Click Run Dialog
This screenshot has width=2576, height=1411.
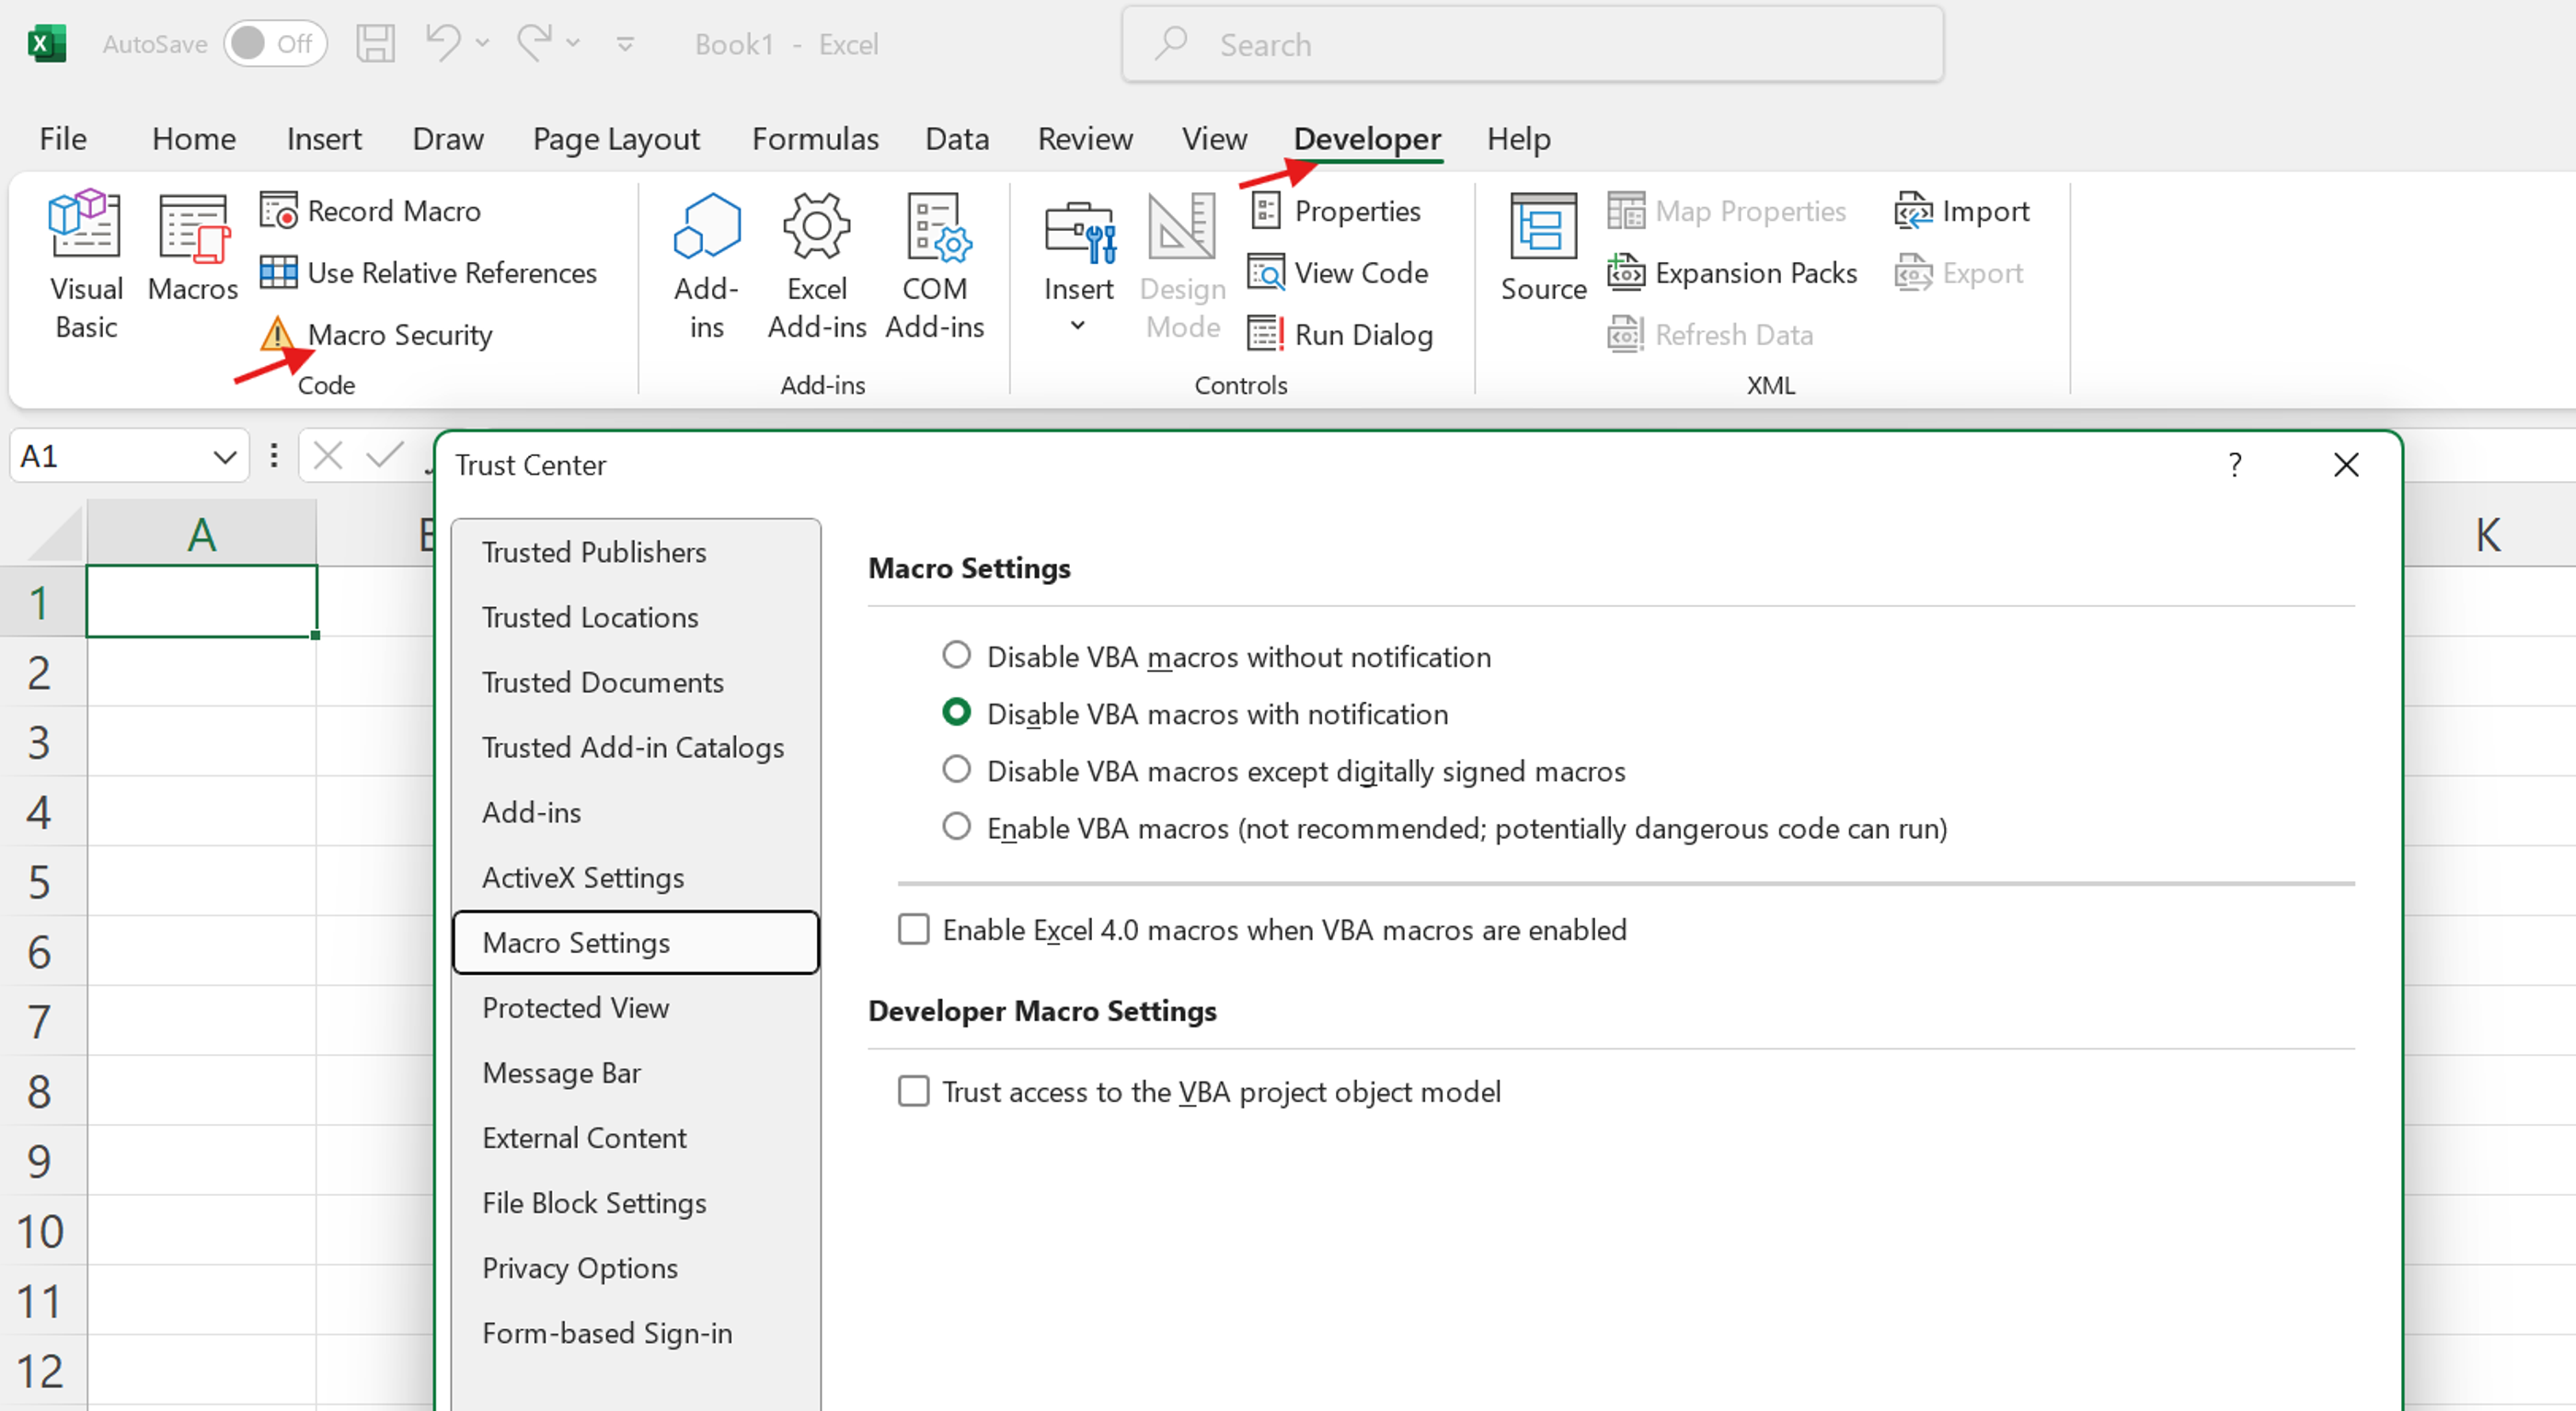(x=1341, y=335)
